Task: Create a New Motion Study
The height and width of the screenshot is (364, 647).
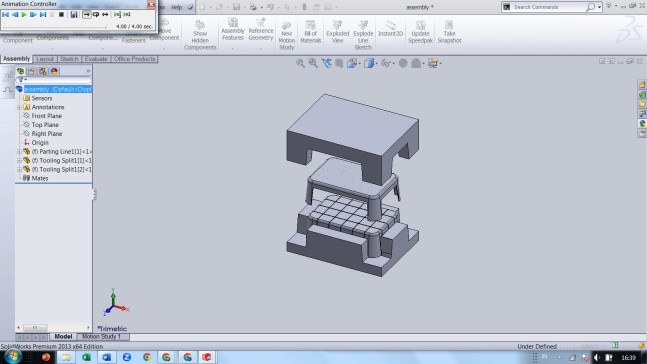Action: [x=286, y=35]
